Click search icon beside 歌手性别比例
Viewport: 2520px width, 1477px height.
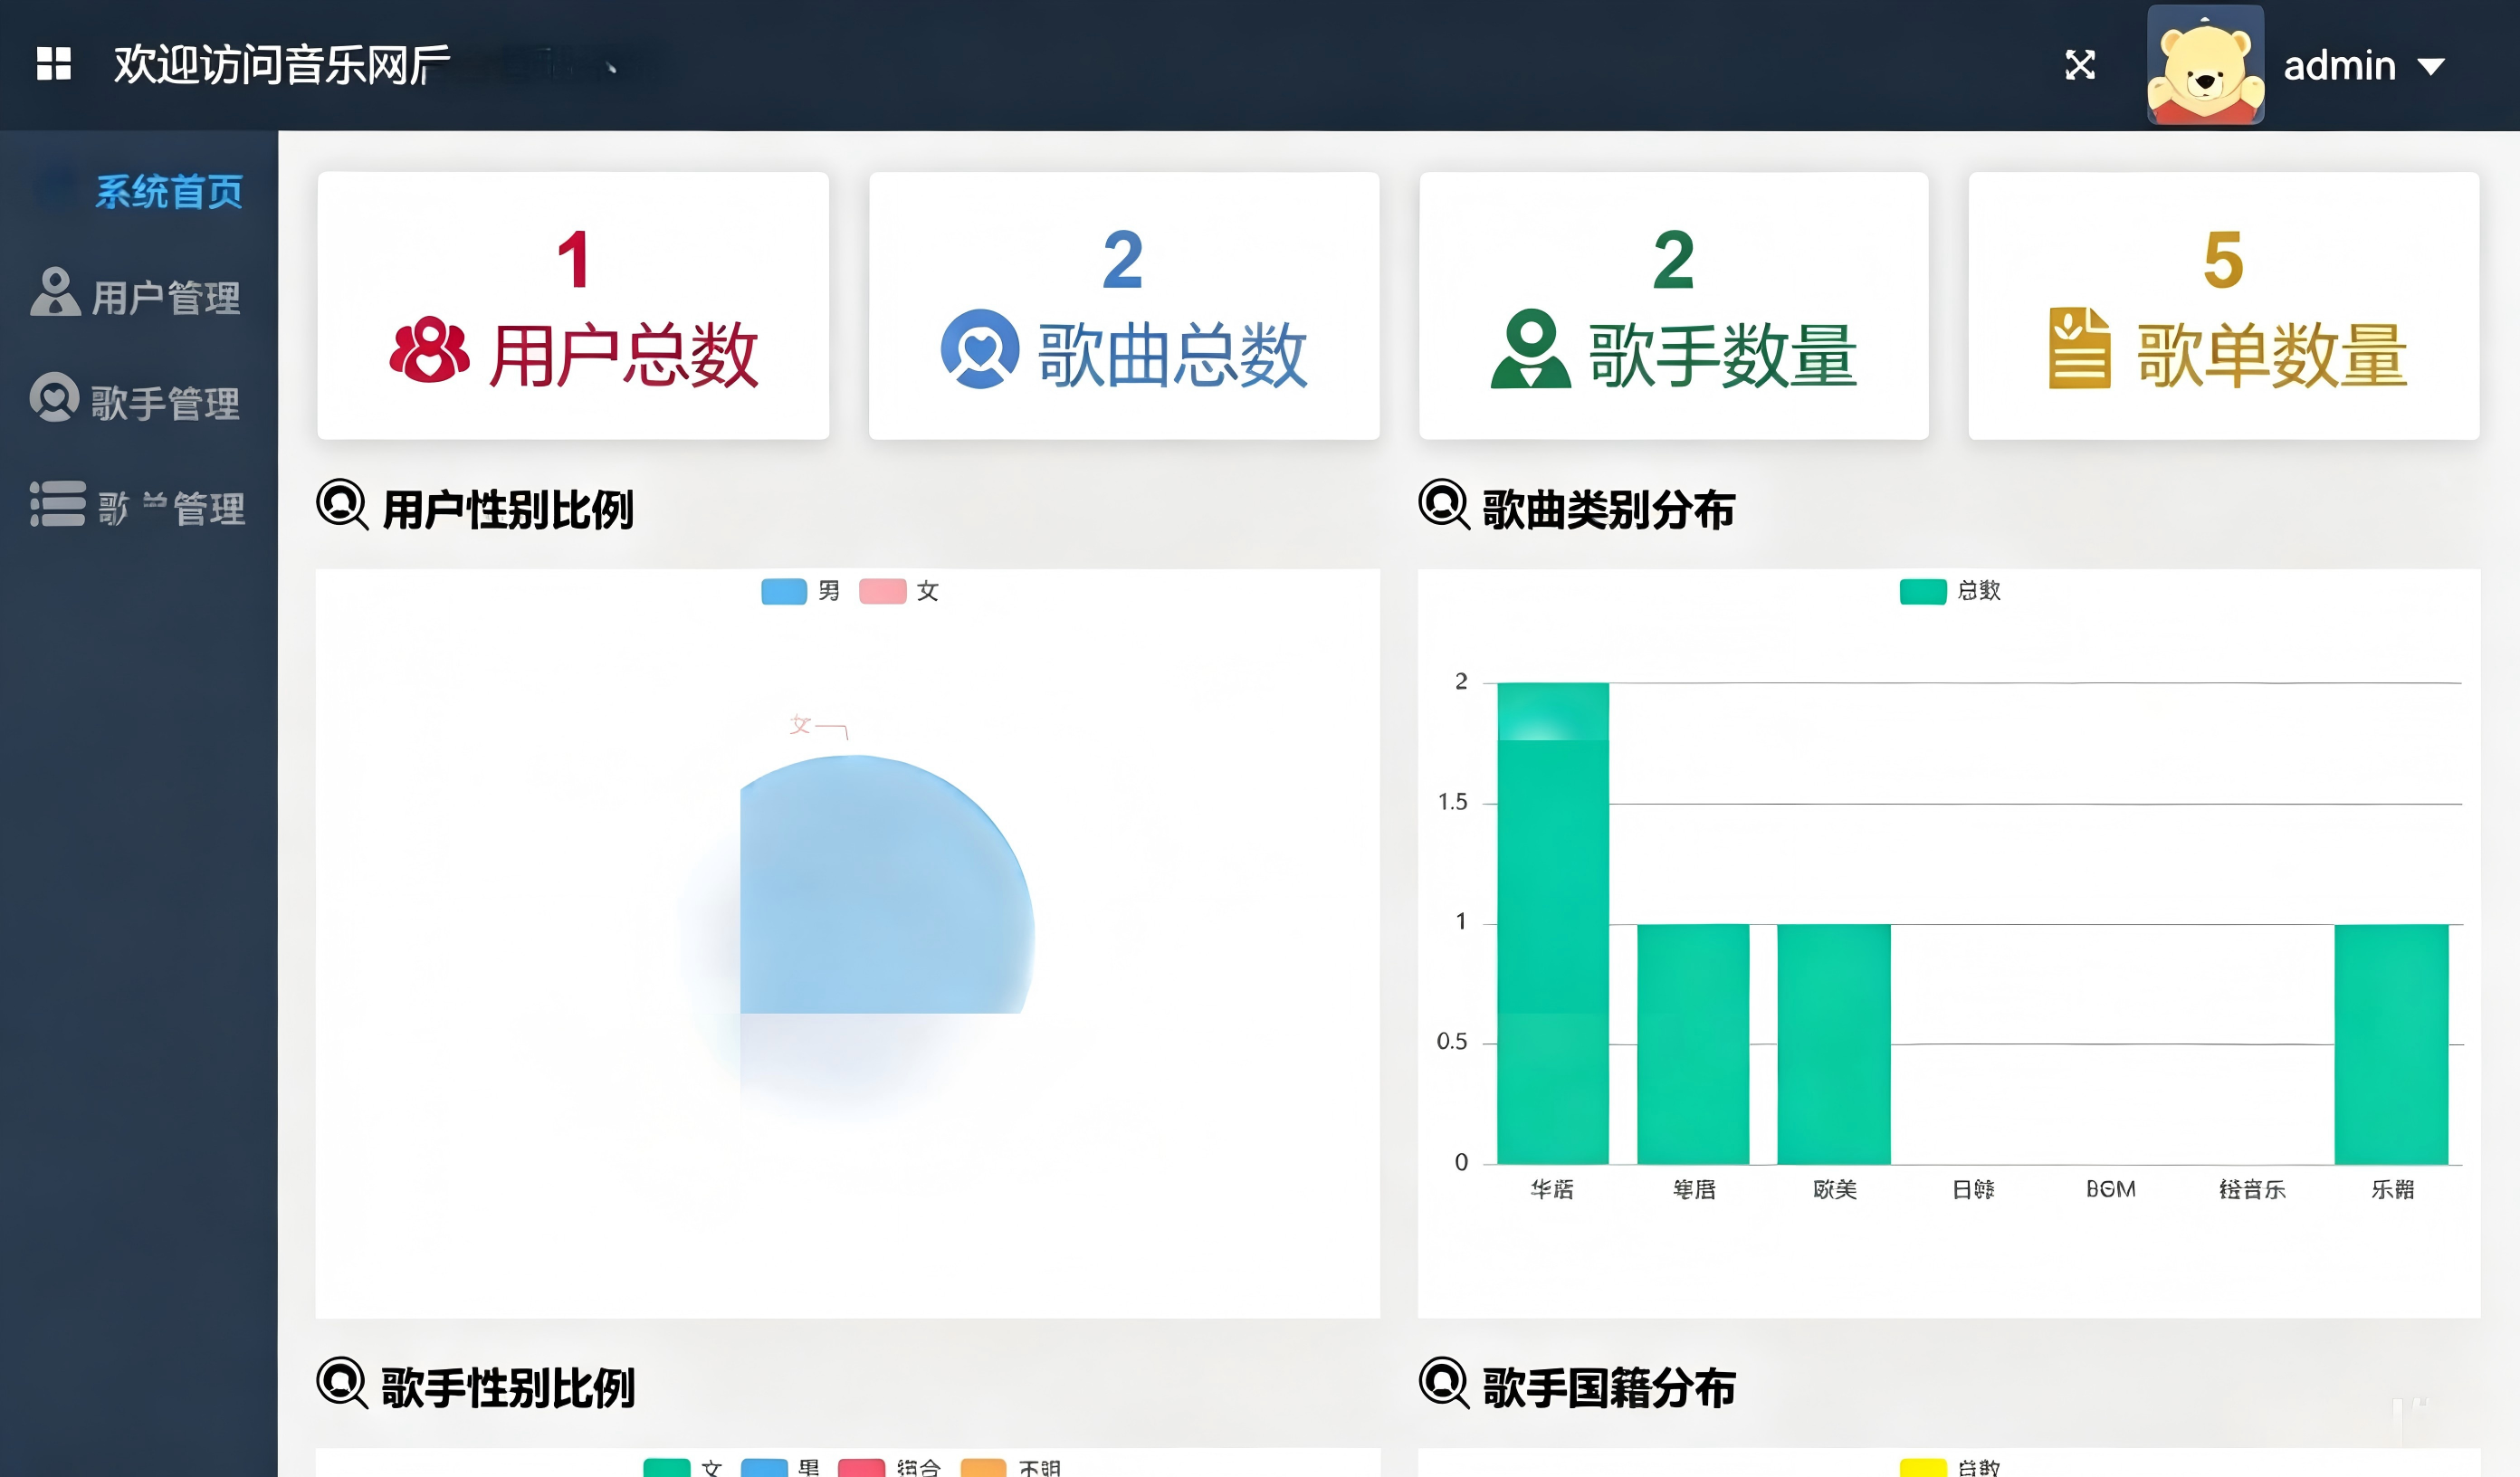343,1383
